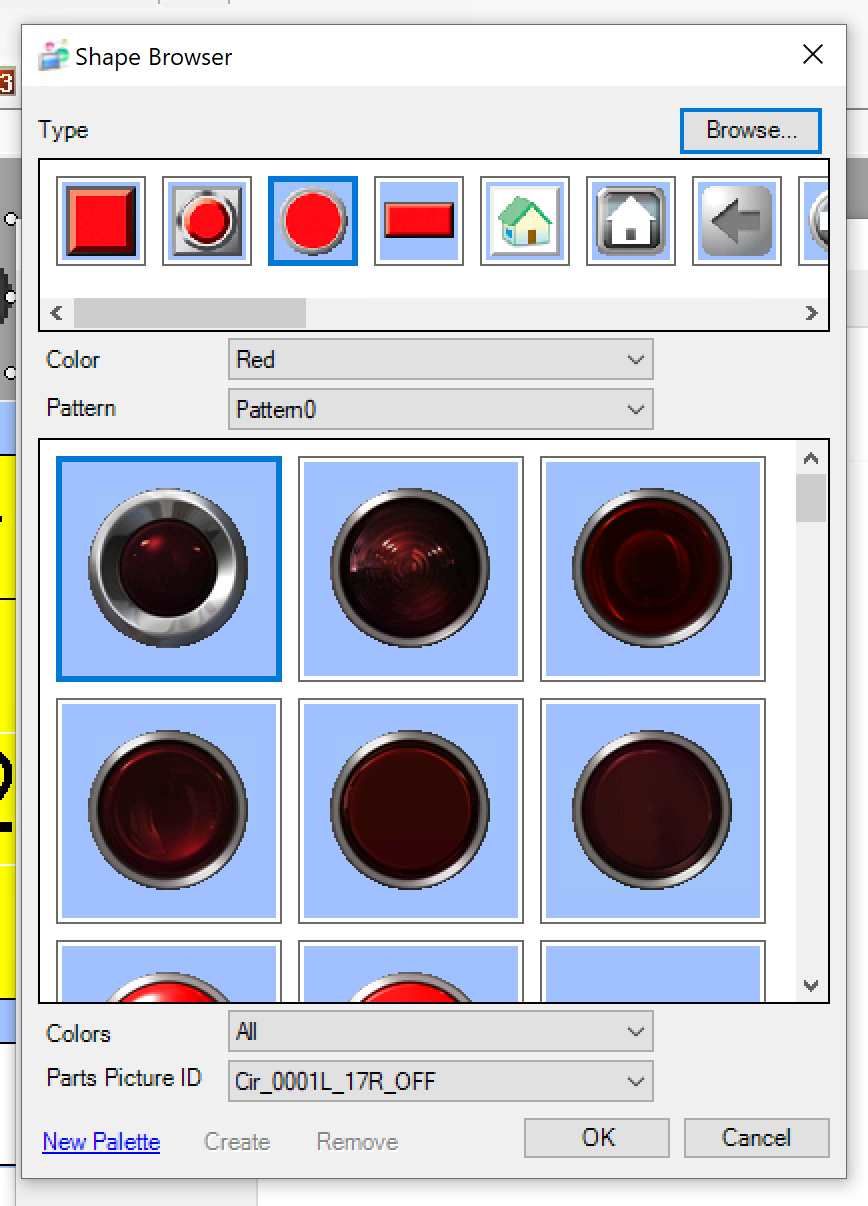The height and width of the screenshot is (1206, 868).
Task: Choose the gray left arrow button type
Action: (737, 221)
